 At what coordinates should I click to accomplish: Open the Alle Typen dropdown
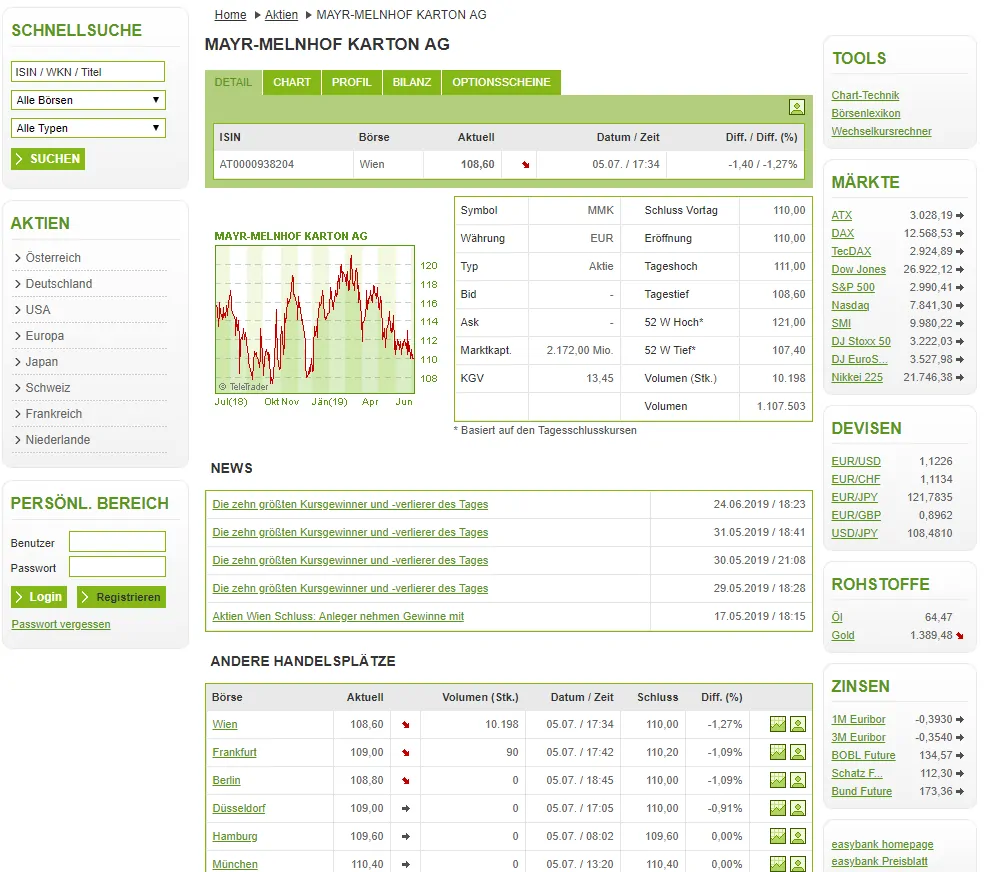pyautogui.click(x=88, y=128)
